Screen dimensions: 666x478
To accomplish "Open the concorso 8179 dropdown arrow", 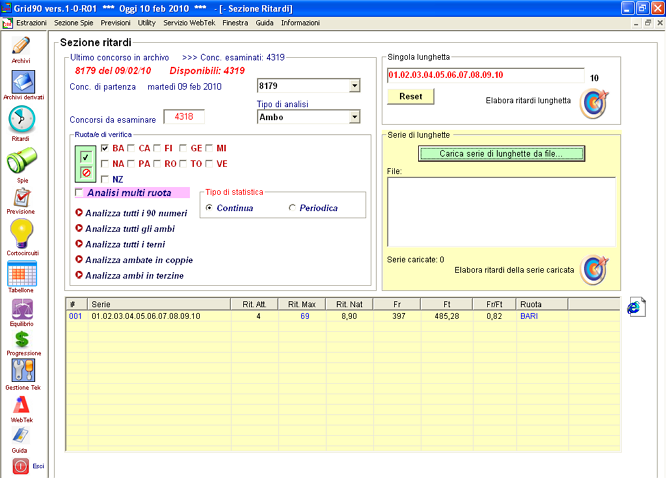I will pyautogui.click(x=354, y=86).
